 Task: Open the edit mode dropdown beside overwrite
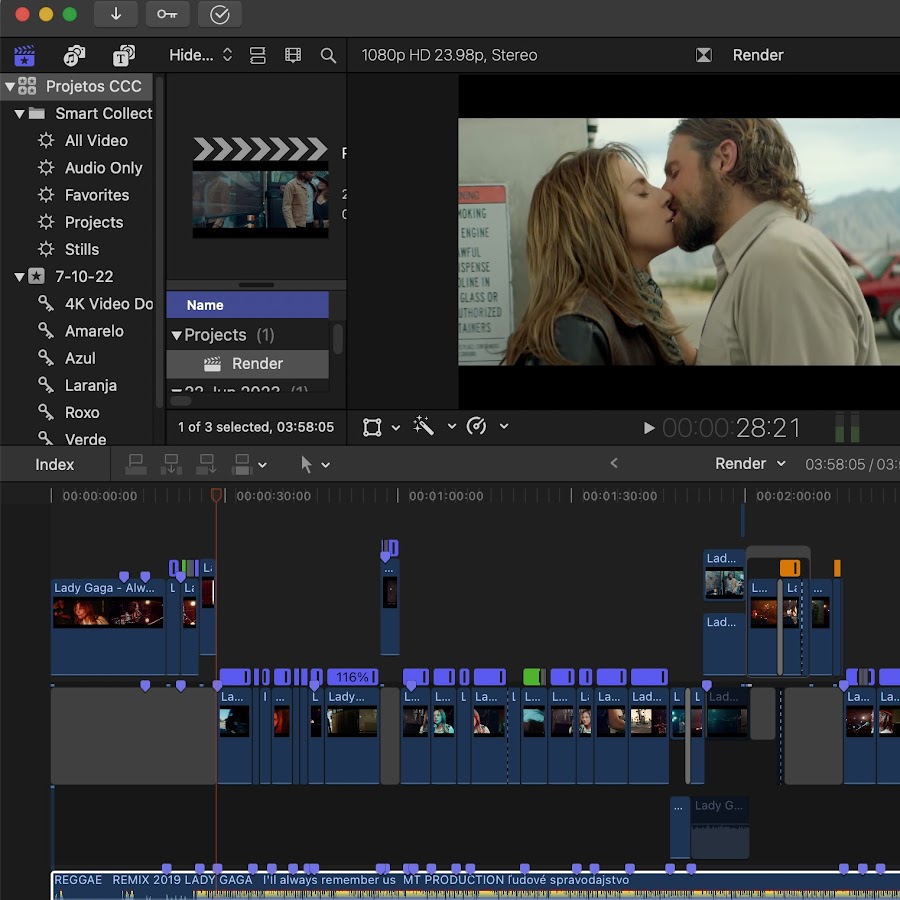[262, 465]
